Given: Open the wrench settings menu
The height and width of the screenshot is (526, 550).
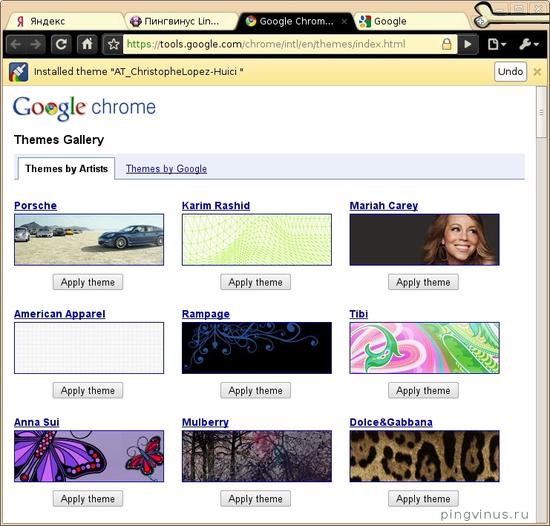Looking at the screenshot, I should pyautogui.click(x=529, y=44).
